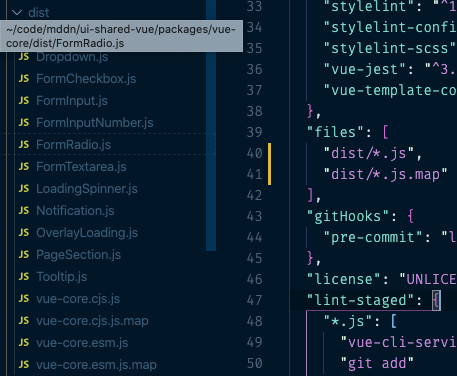457x376 pixels.
Task: Click the "pre-commit" key on line 44
Action: point(373,237)
